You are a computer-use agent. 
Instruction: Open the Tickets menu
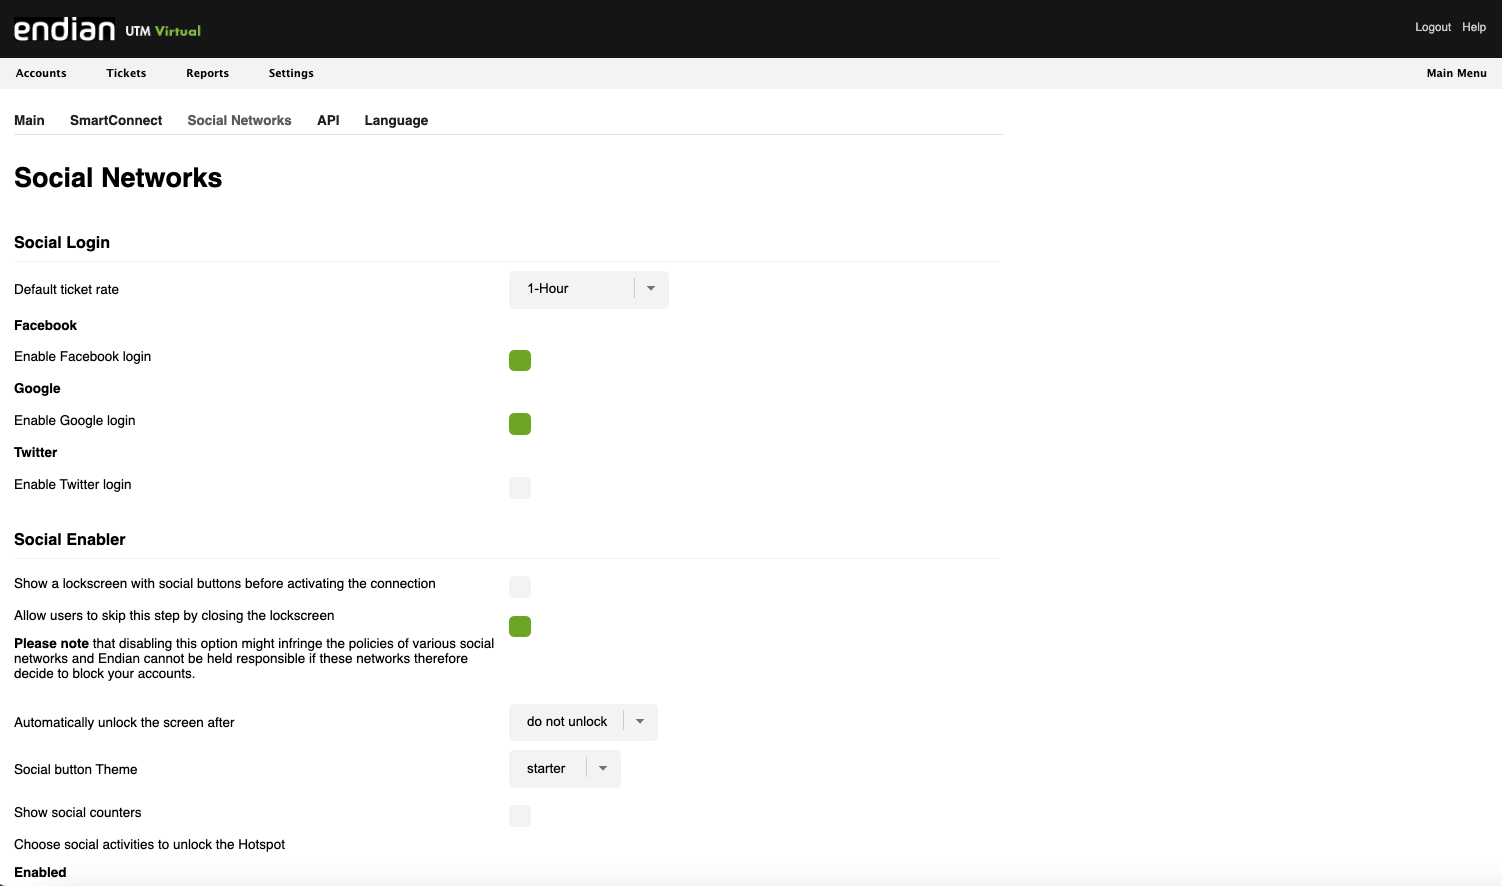pyautogui.click(x=126, y=73)
